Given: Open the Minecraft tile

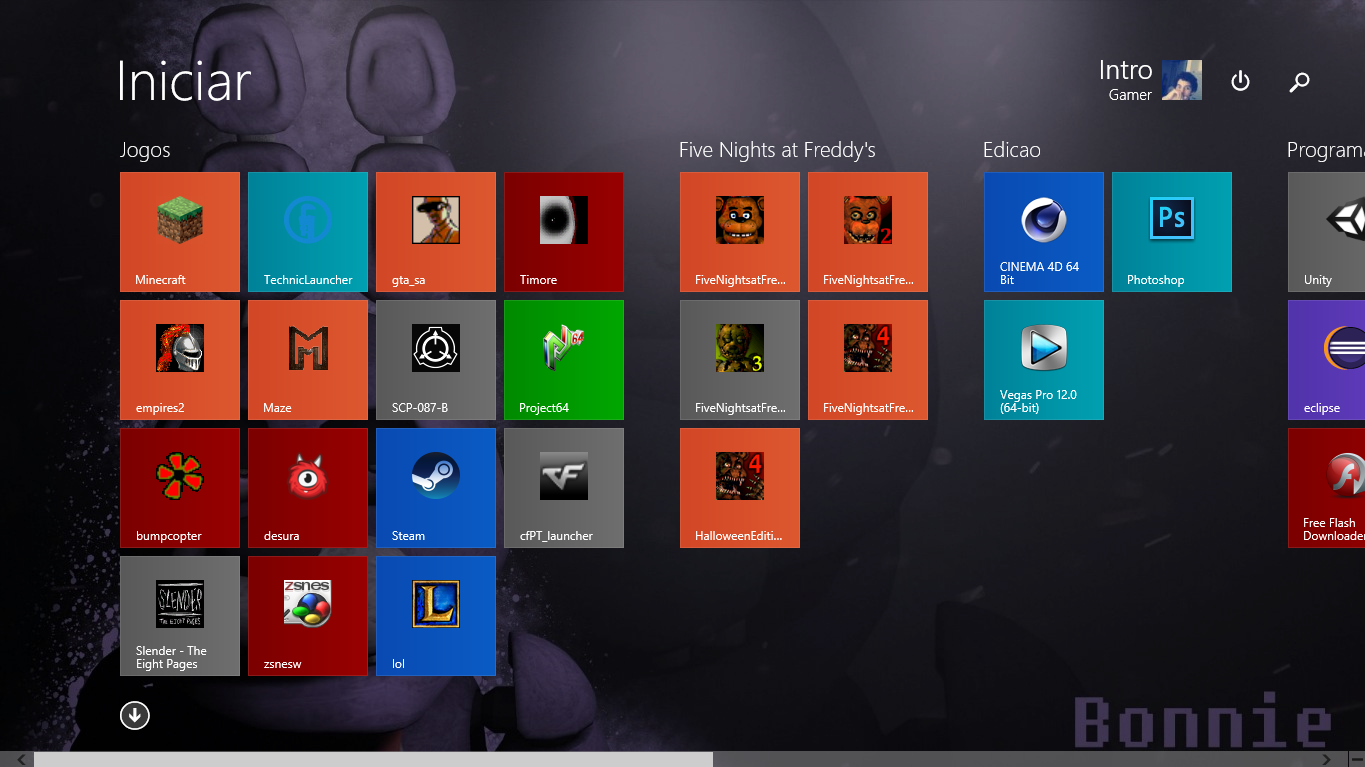Looking at the screenshot, I should [x=180, y=232].
